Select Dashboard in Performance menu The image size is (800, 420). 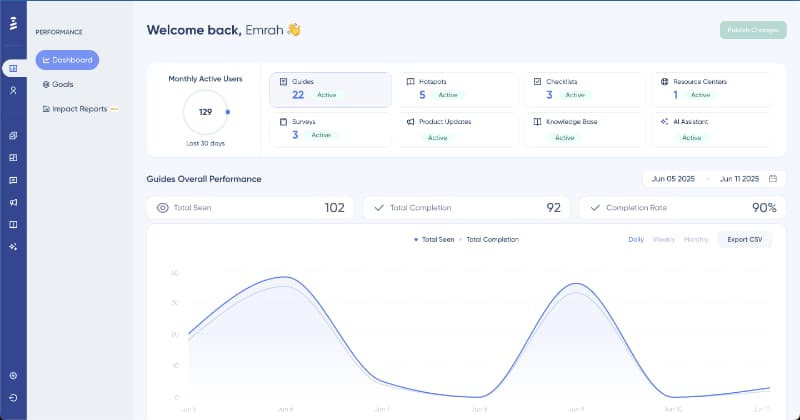[x=67, y=60]
